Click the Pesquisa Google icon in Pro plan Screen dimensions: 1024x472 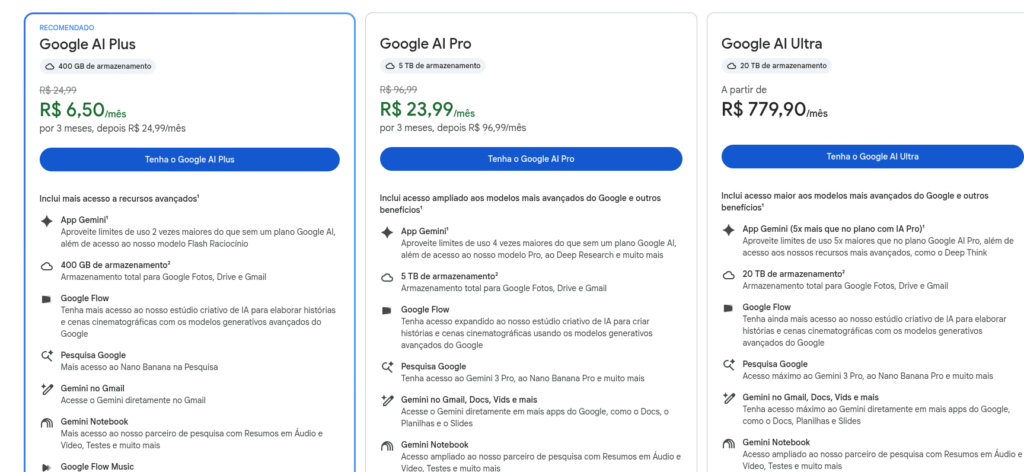pyautogui.click(x=387, y=367)
